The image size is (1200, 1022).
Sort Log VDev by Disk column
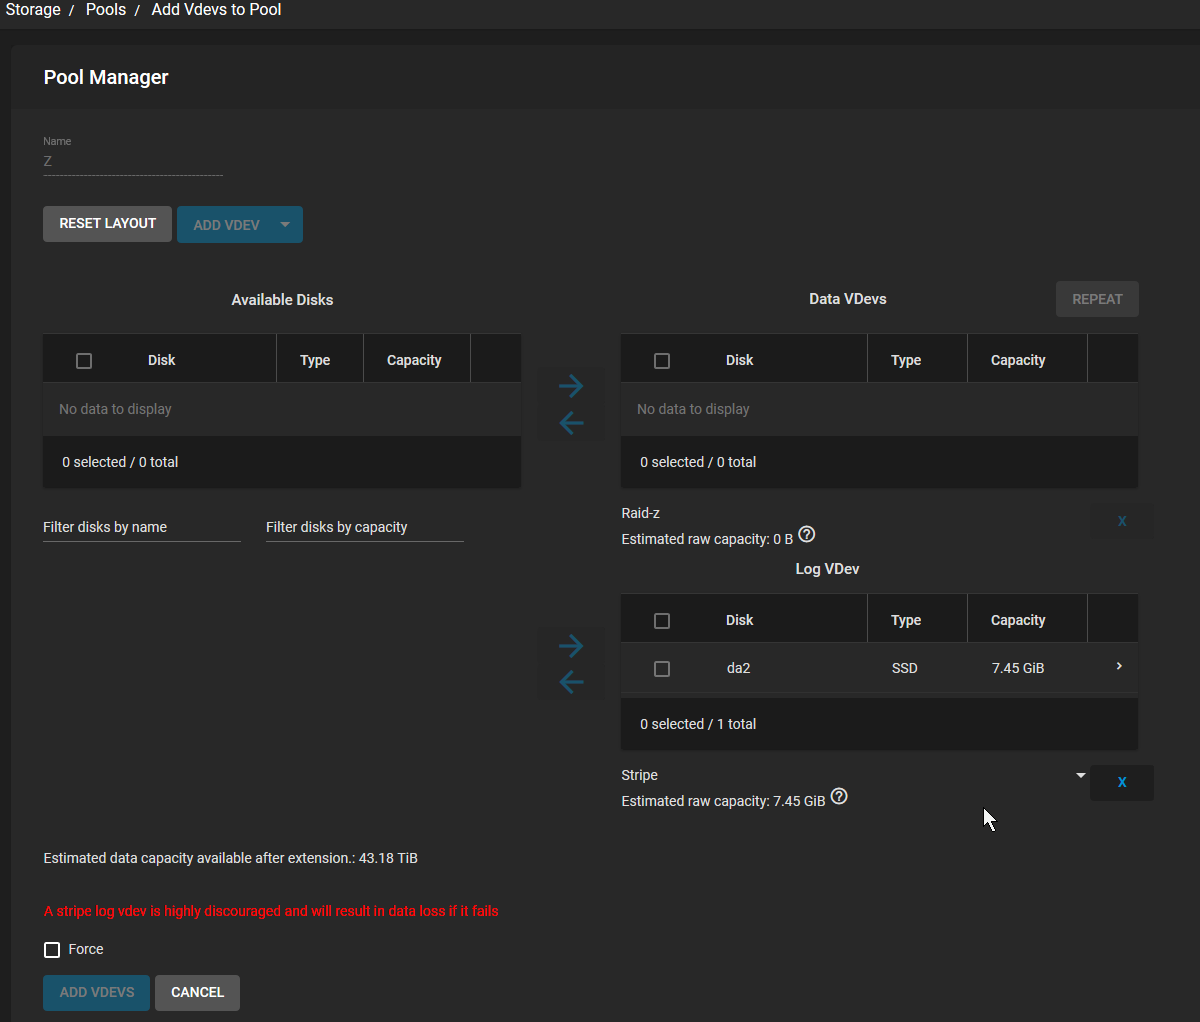(739, 620)
